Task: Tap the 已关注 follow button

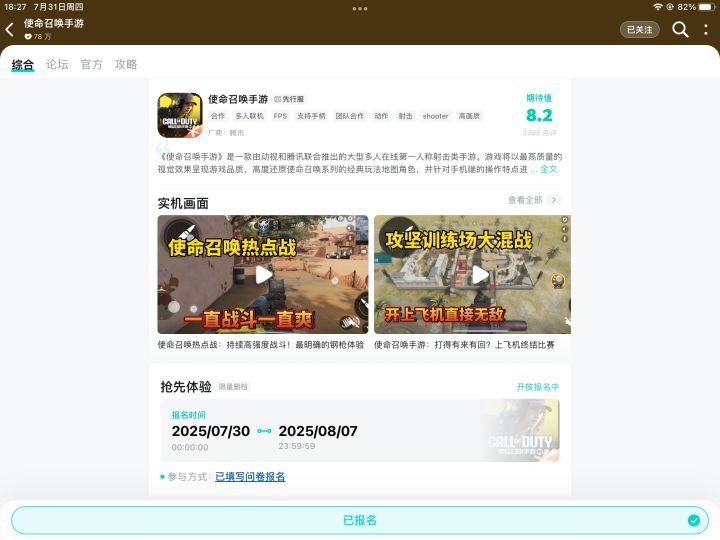Action: coord(640,30)
